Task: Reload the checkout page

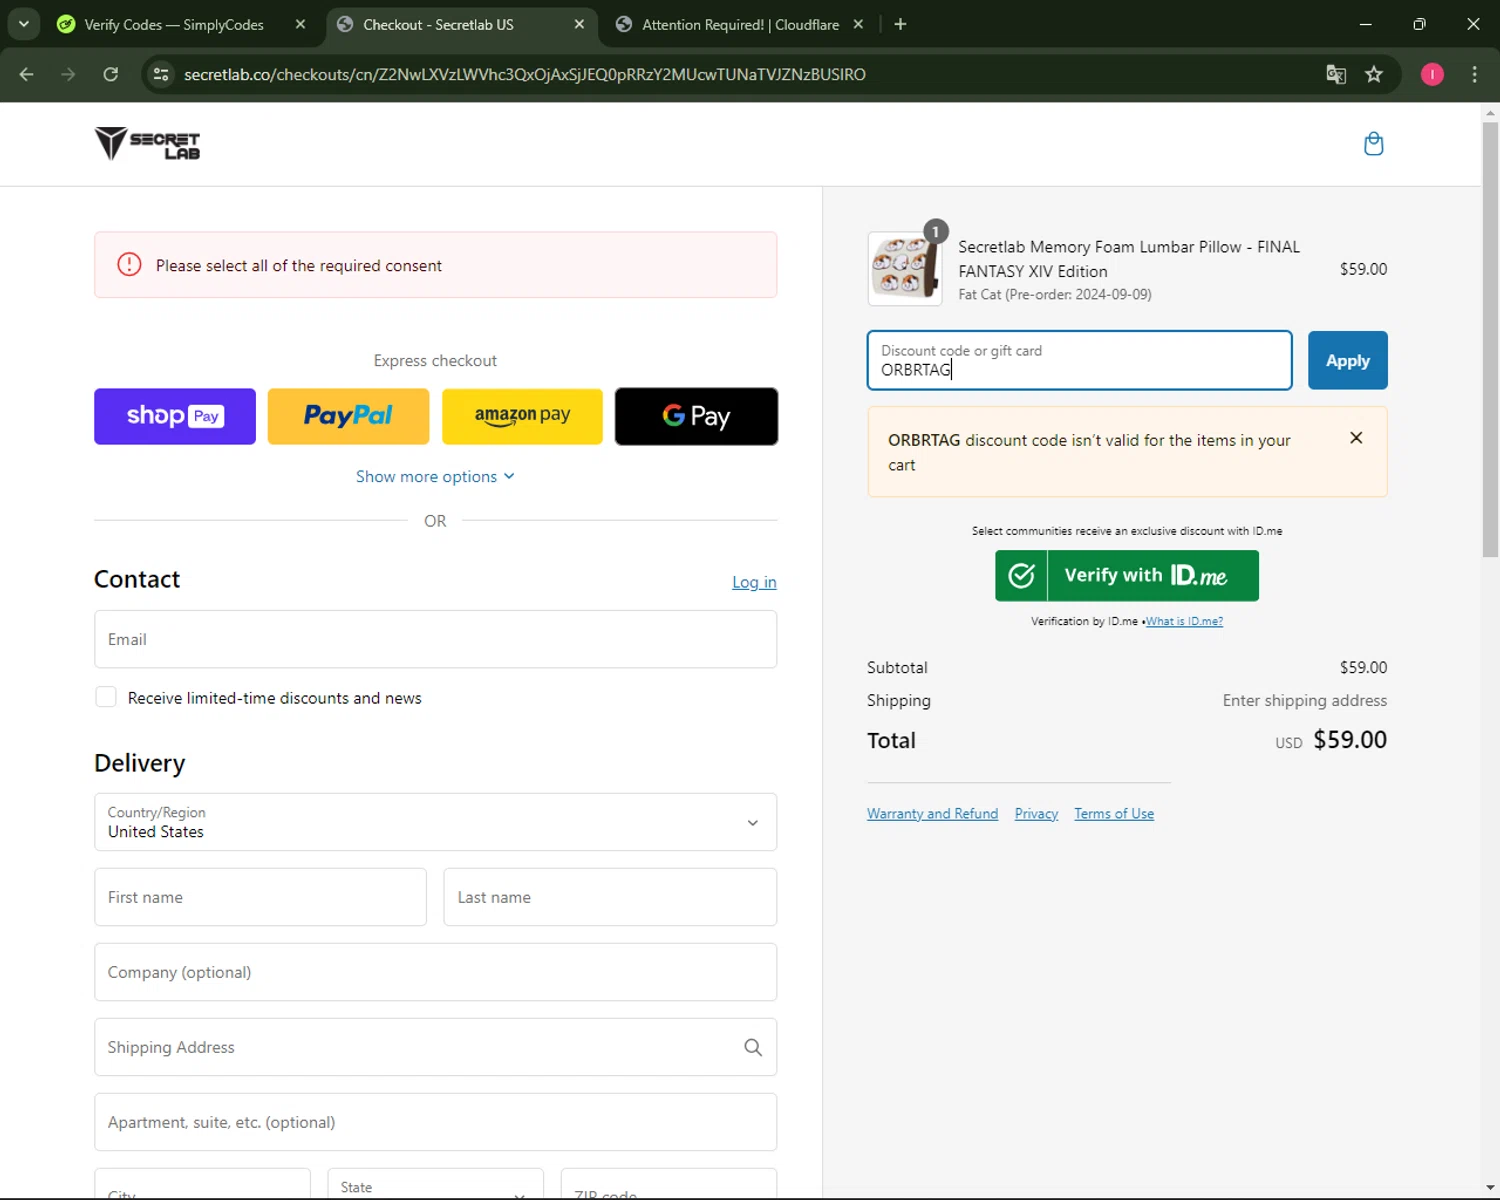Action: [111, 74]
